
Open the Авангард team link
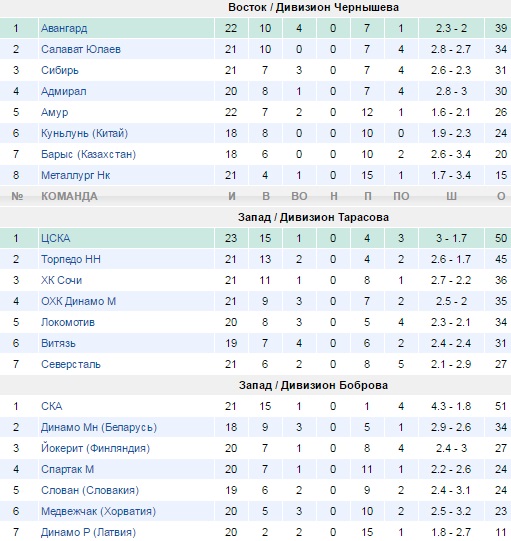point(64,28)
